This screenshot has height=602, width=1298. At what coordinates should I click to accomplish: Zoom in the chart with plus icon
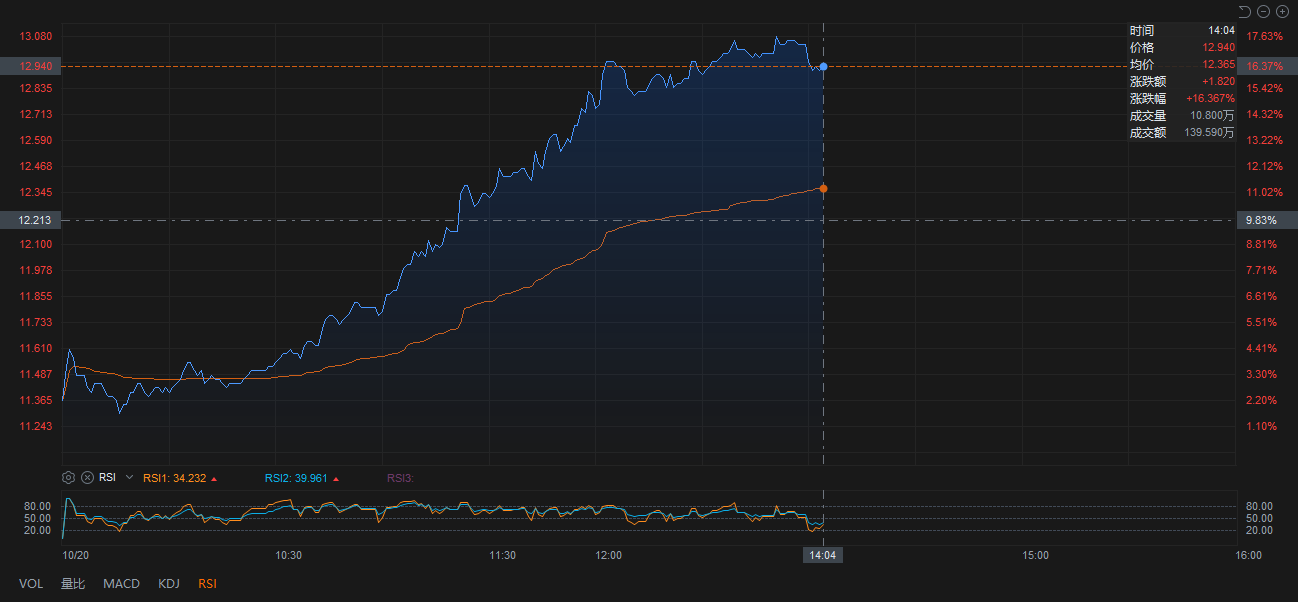[1282, 11]
